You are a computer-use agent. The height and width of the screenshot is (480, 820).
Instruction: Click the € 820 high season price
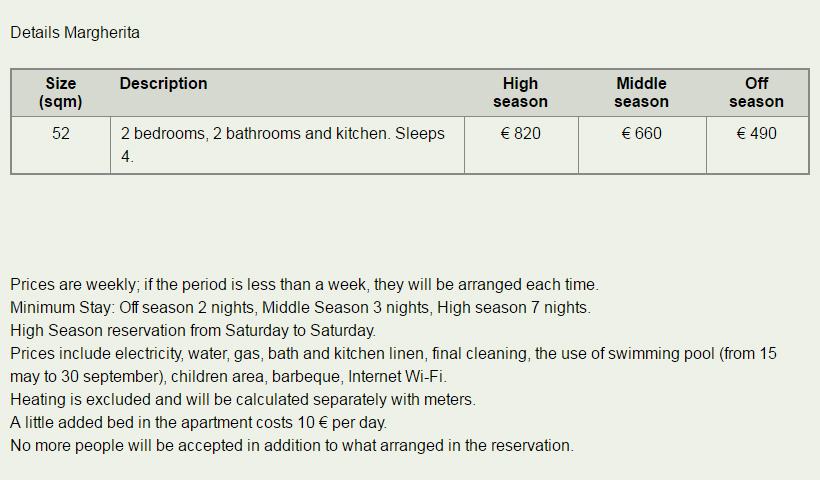click(x=520, y=133)
